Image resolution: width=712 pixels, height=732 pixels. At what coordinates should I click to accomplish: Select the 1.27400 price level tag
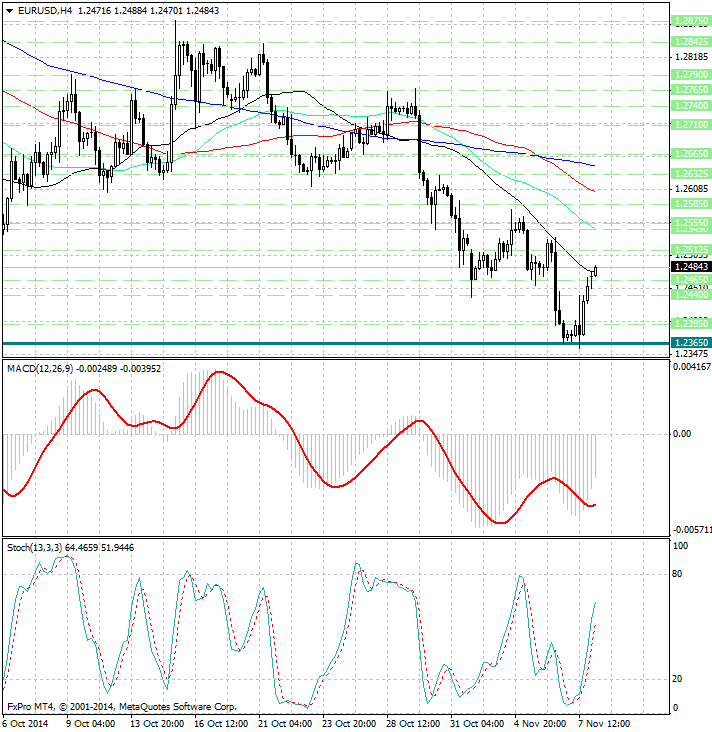690,105
